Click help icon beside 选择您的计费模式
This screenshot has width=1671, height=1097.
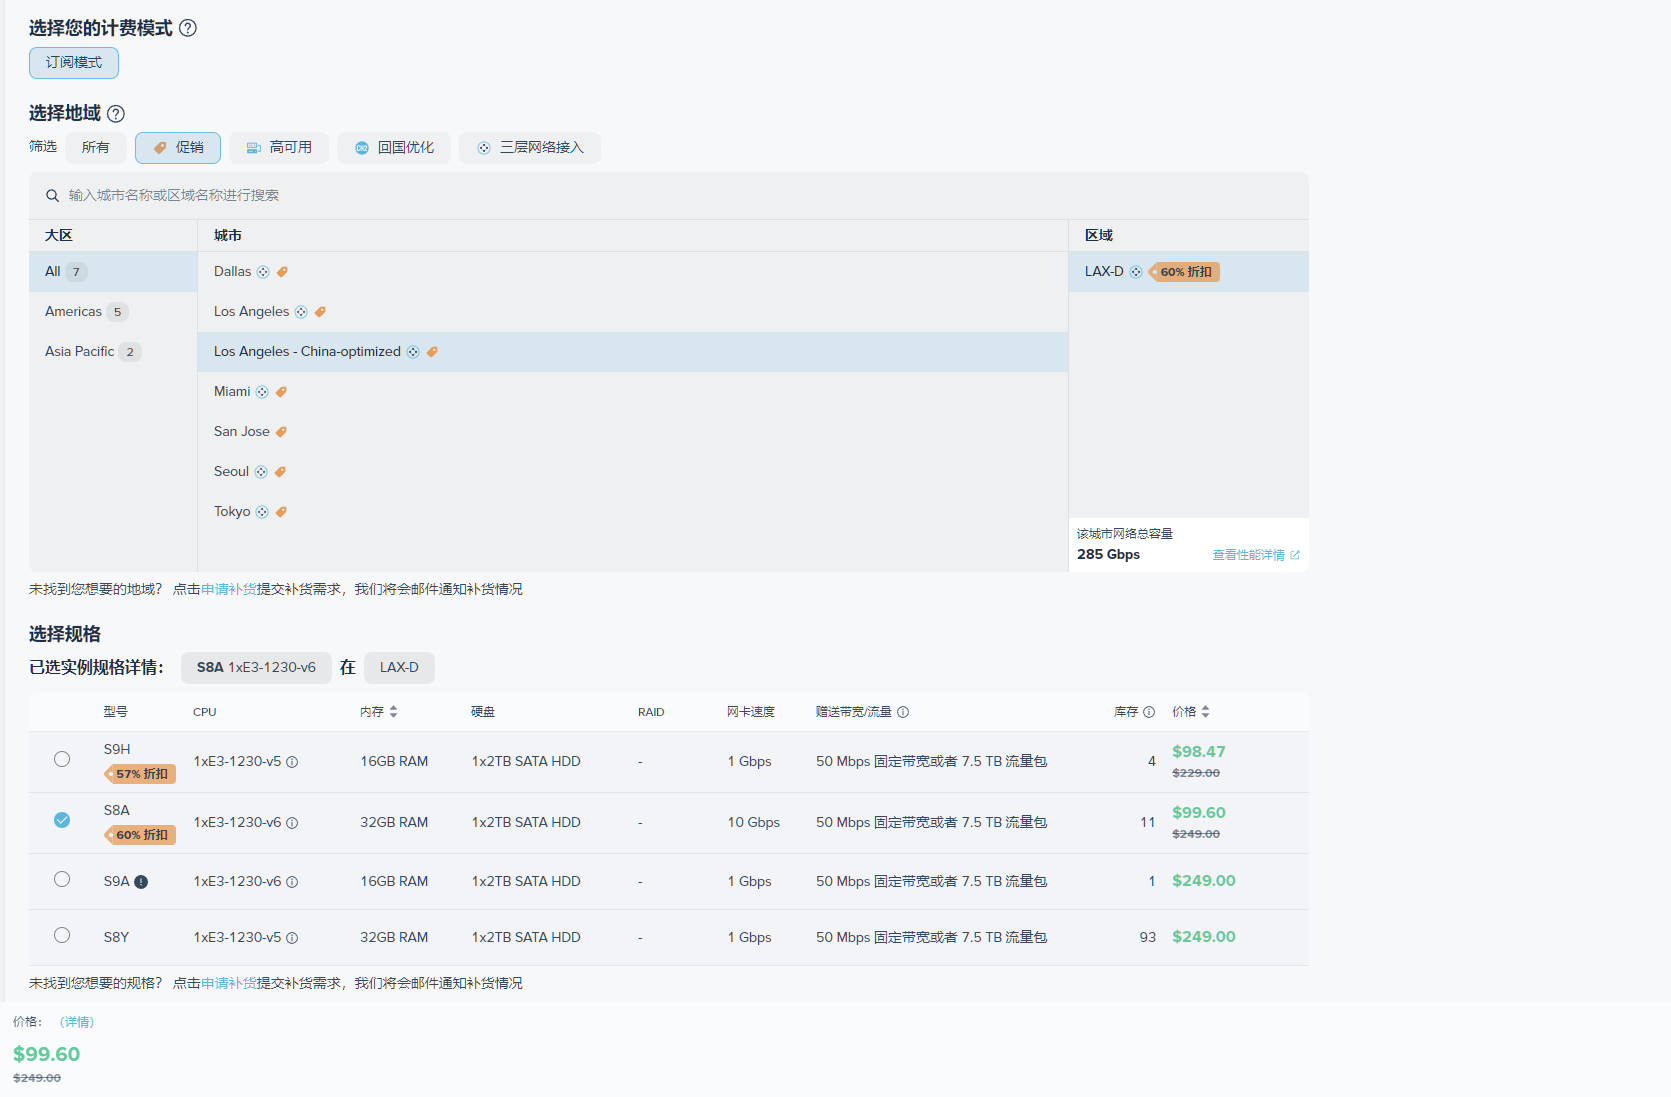(188, 28)
